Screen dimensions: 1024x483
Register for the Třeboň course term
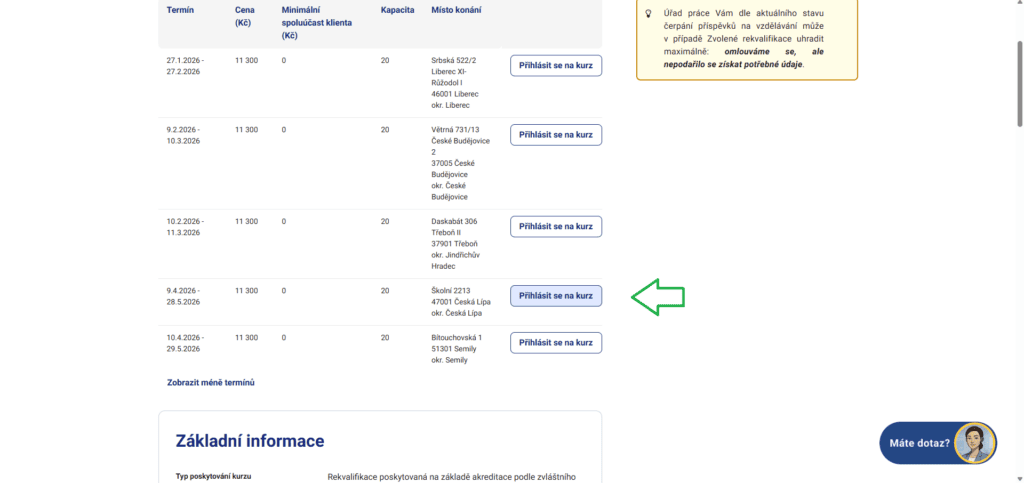click(556, 226)
